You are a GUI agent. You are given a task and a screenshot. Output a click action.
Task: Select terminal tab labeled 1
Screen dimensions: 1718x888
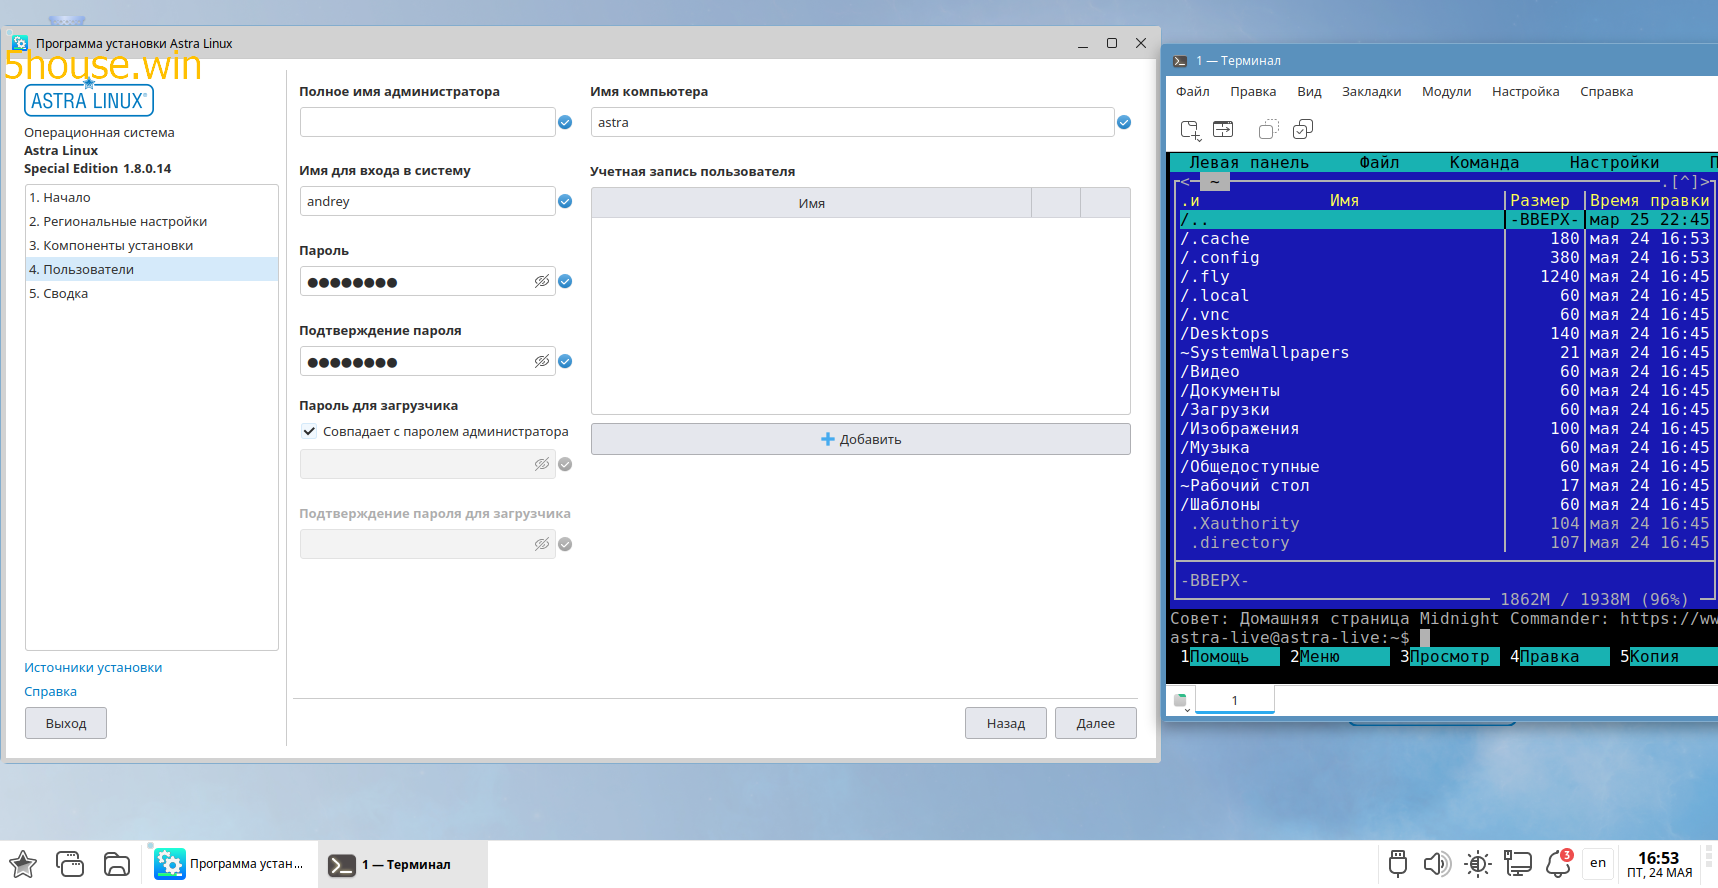[x=1234, y=700]
